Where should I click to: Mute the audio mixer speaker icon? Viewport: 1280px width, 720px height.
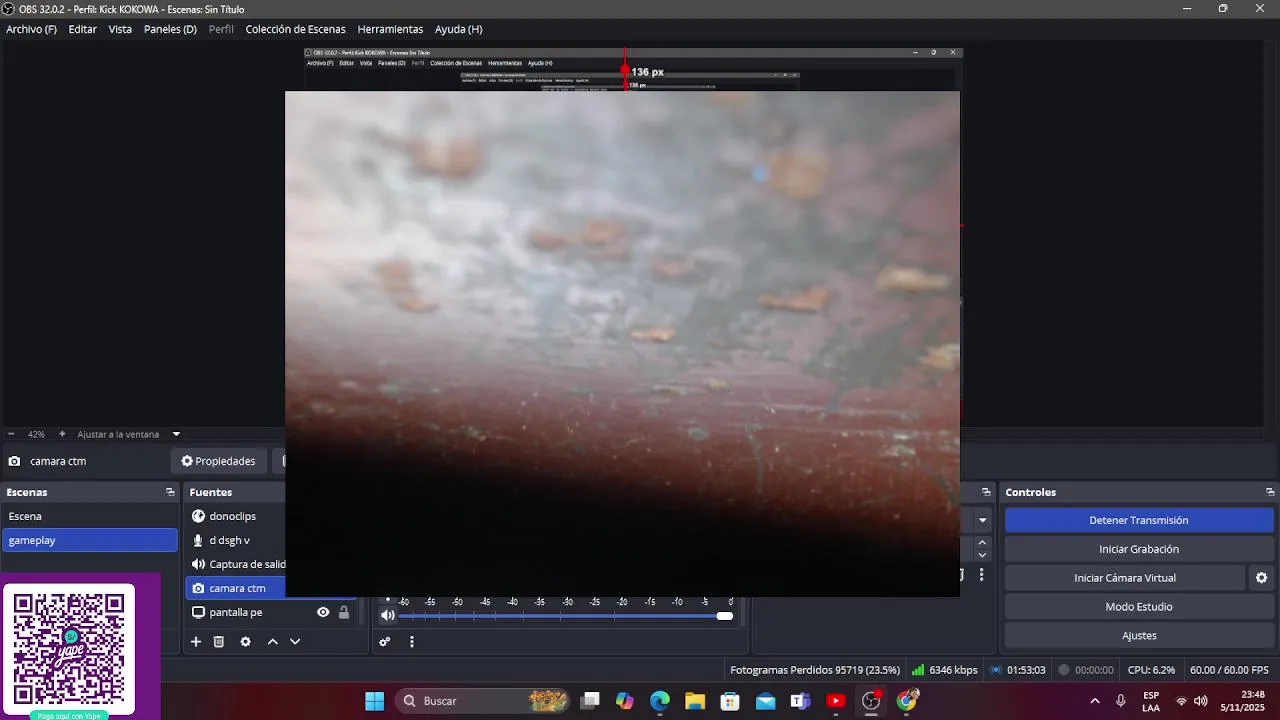click(x=388, y=615)
